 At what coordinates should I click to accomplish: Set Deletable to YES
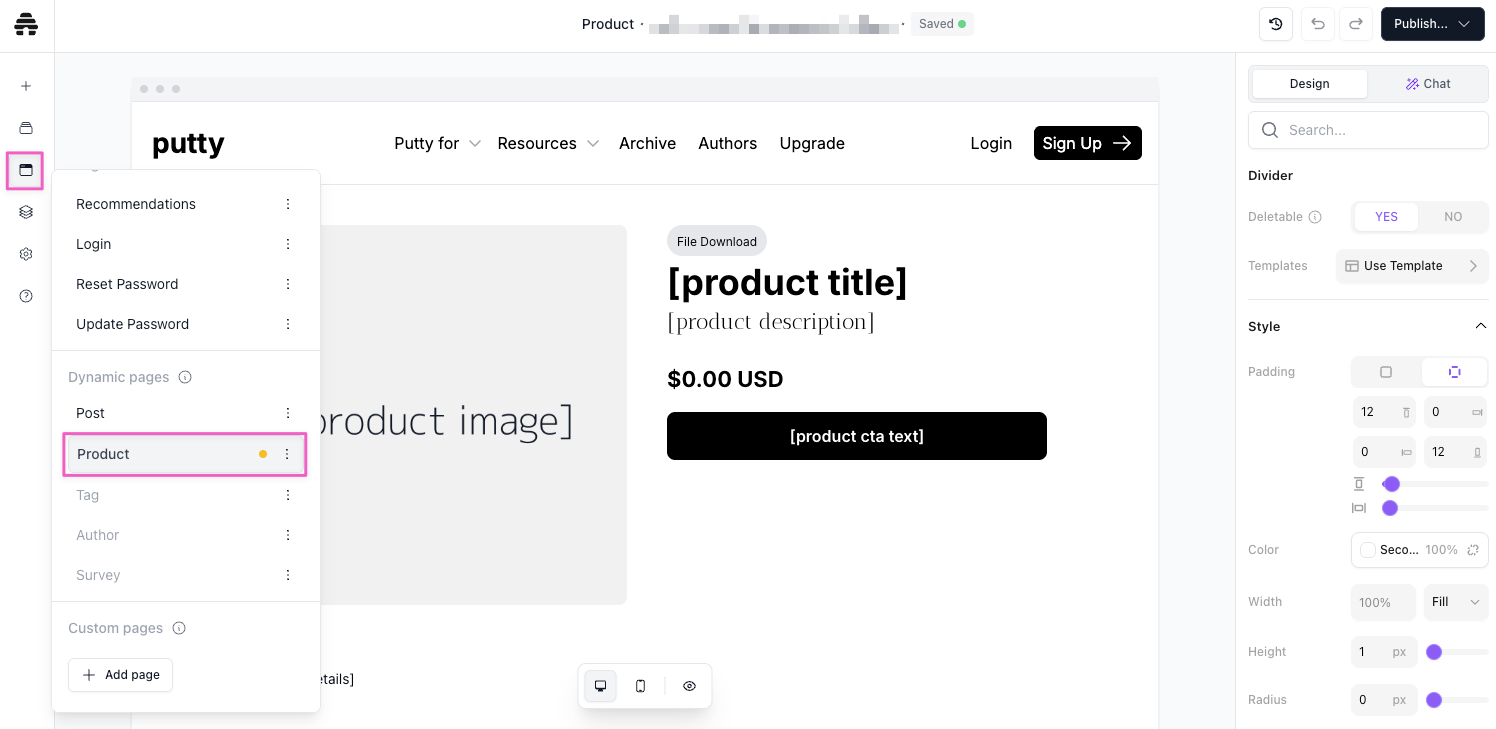tap(1386, 217)
